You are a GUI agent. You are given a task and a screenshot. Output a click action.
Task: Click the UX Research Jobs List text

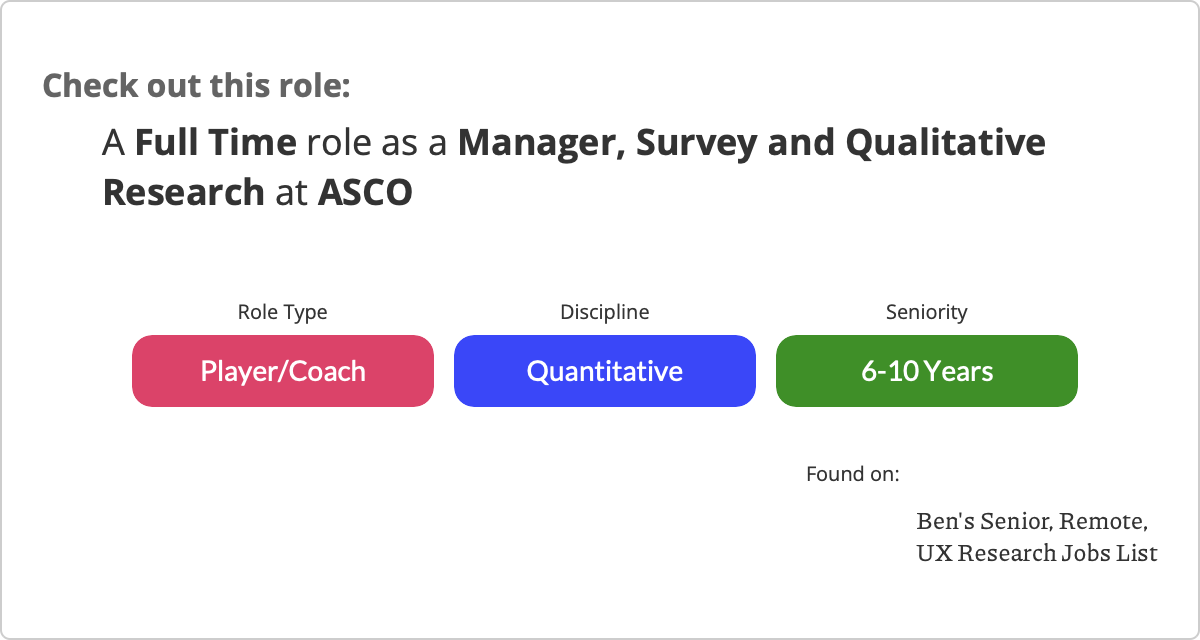tap(1036, 552)
